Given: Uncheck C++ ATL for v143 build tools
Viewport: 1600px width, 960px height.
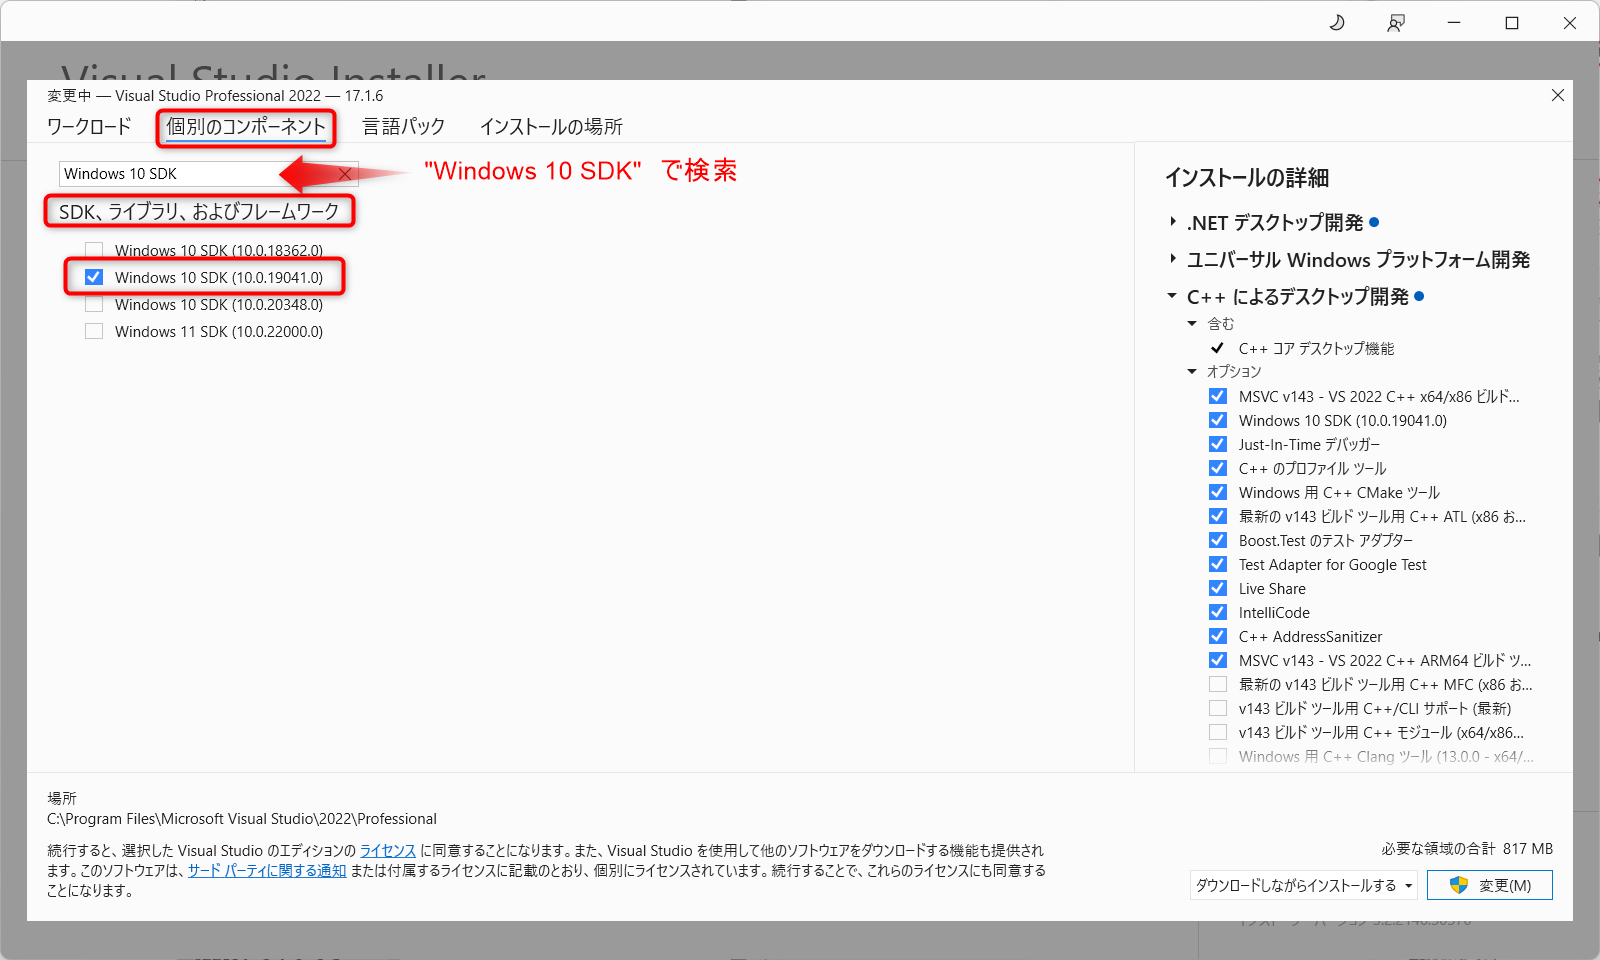Looking at the screenshot, I should pos(1218,516).
